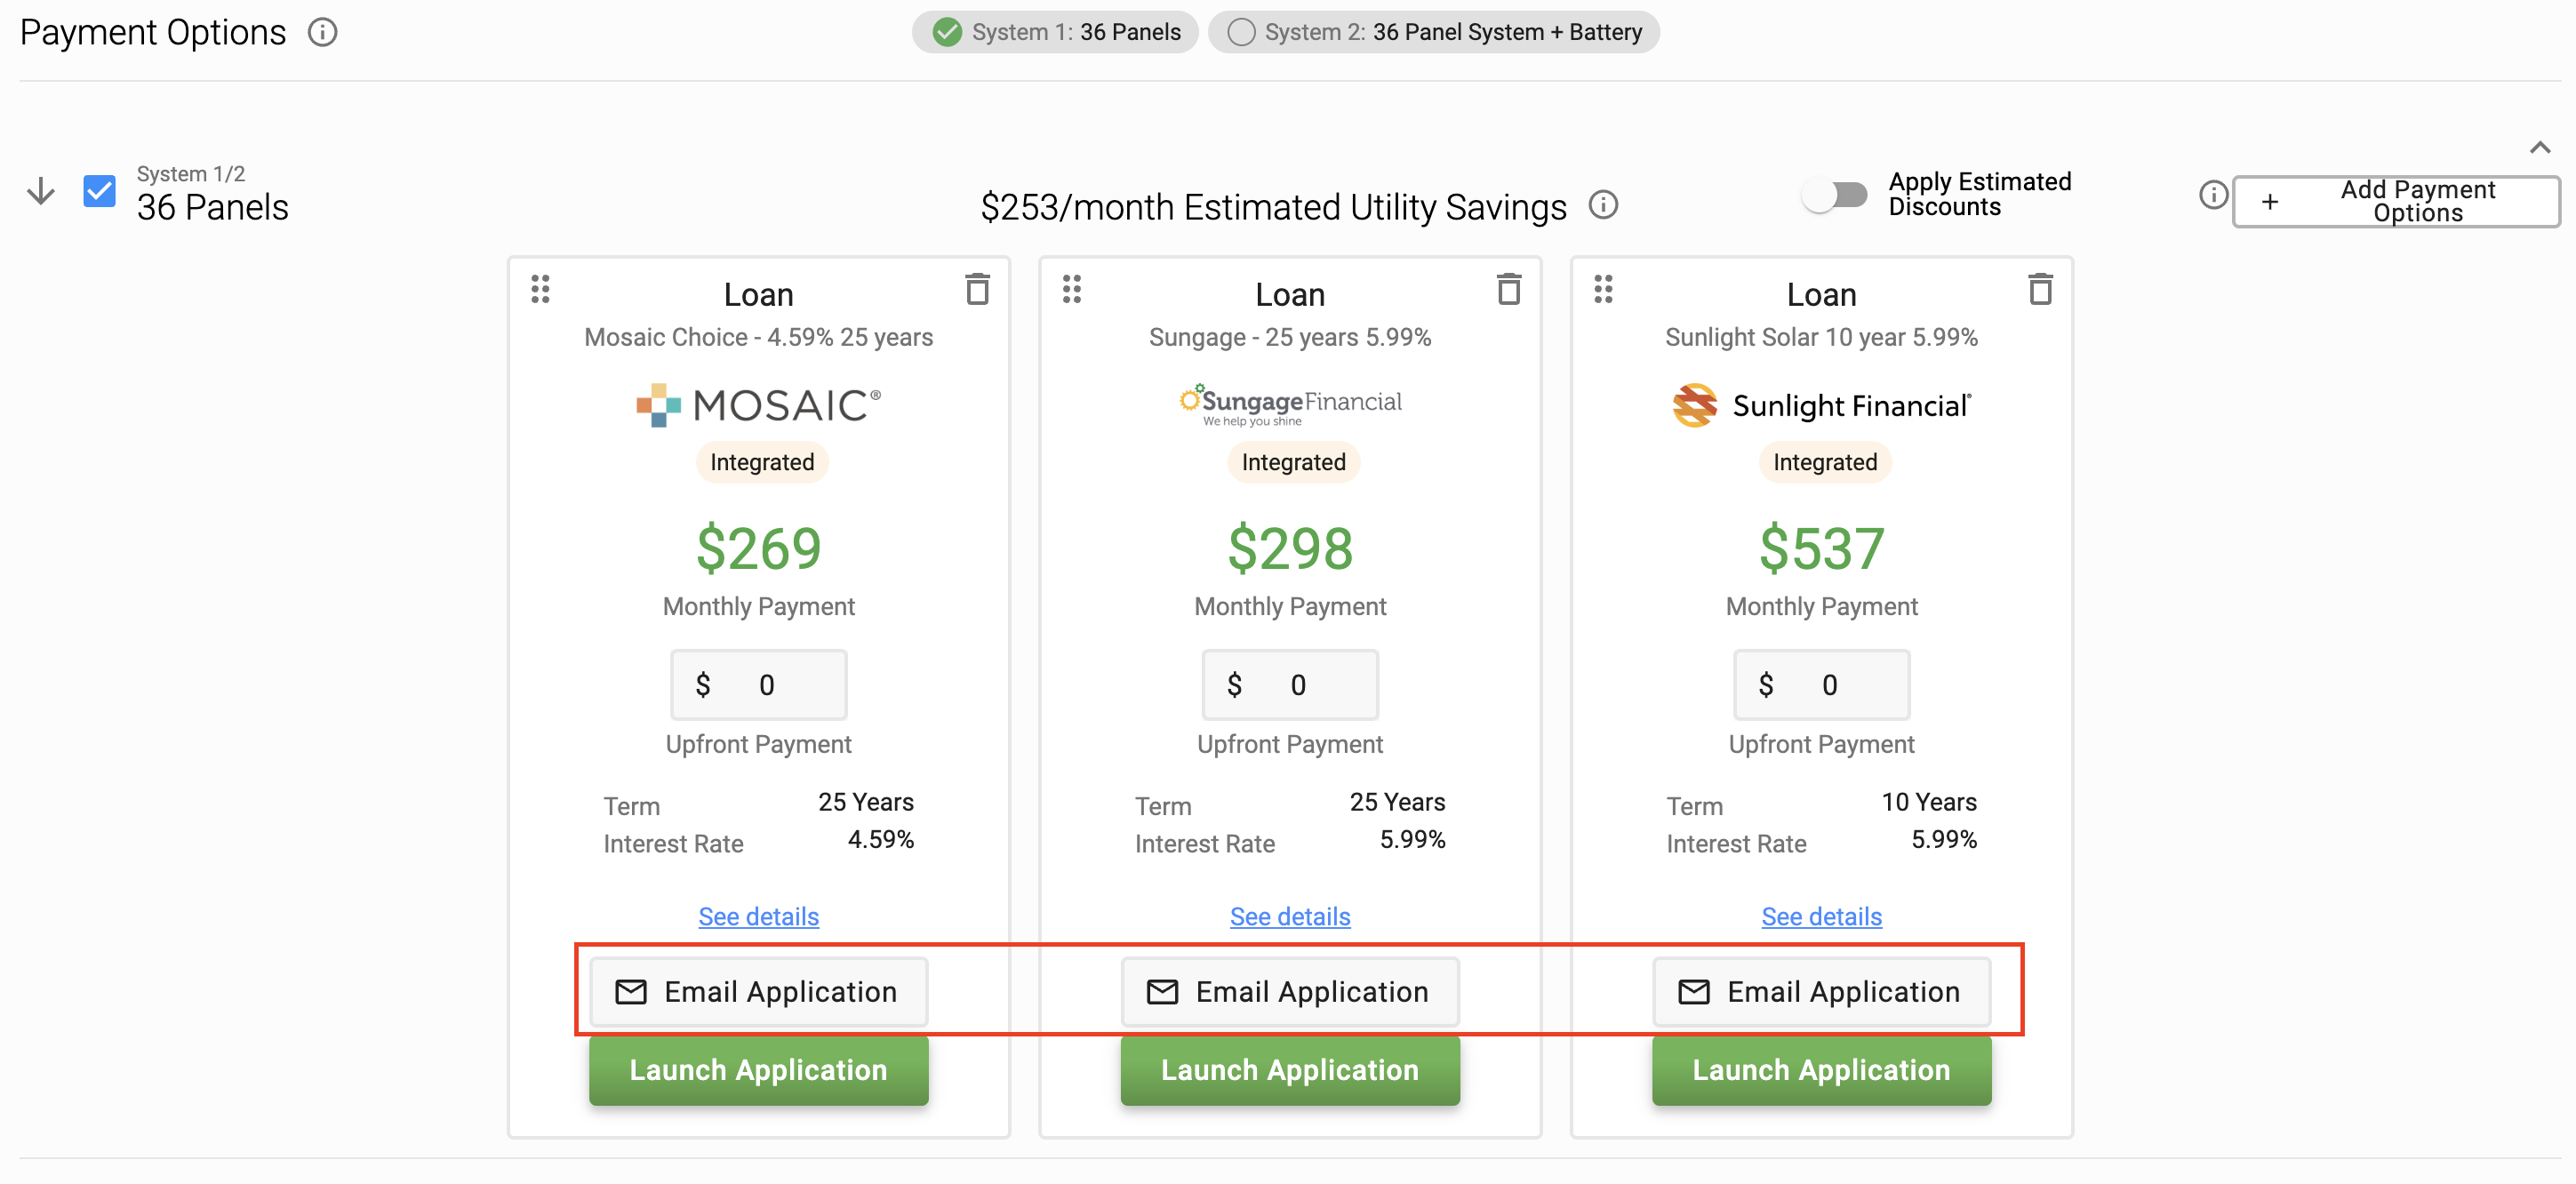Select System 2: 36 Panel System + Battery
Screen dimensions: 2576x1184
coord(1433,32)
